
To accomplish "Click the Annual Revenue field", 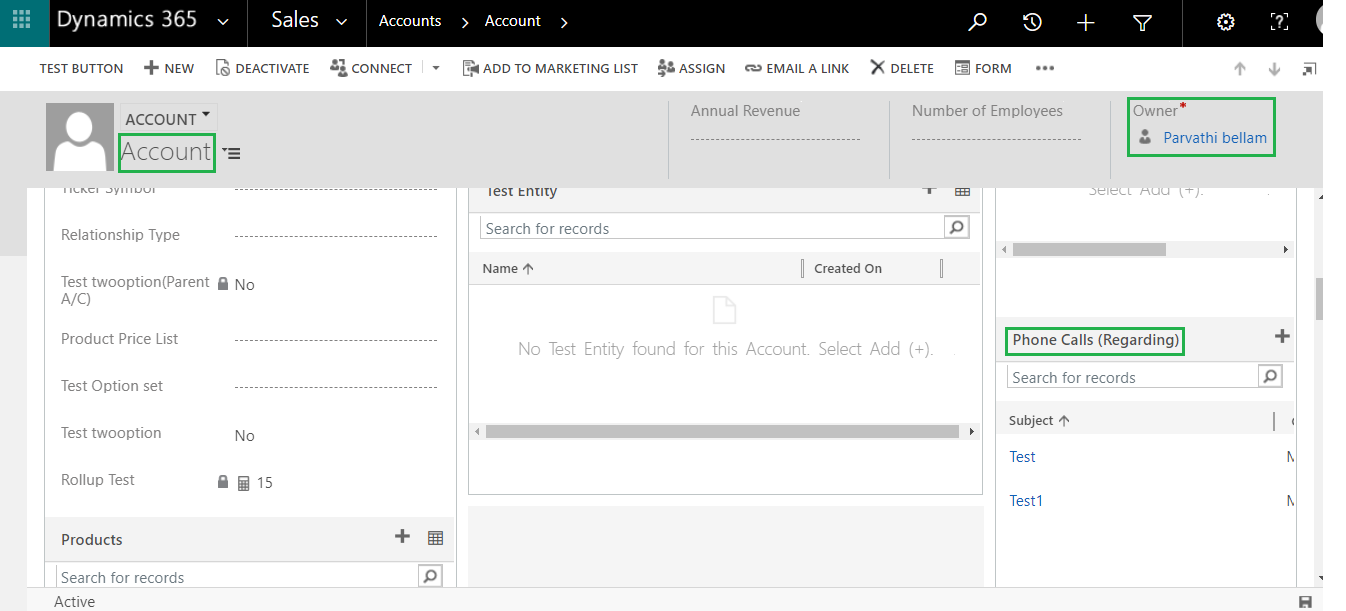I will (x=776, y=138).
